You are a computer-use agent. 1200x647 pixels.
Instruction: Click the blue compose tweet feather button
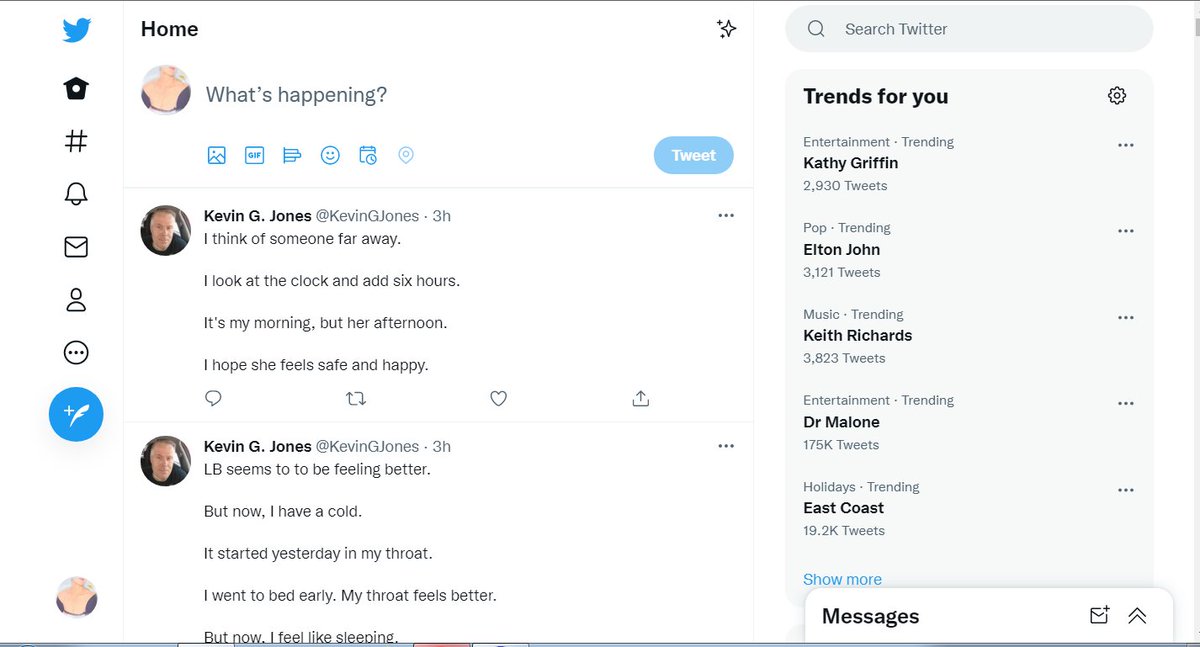tap(76, 414)
